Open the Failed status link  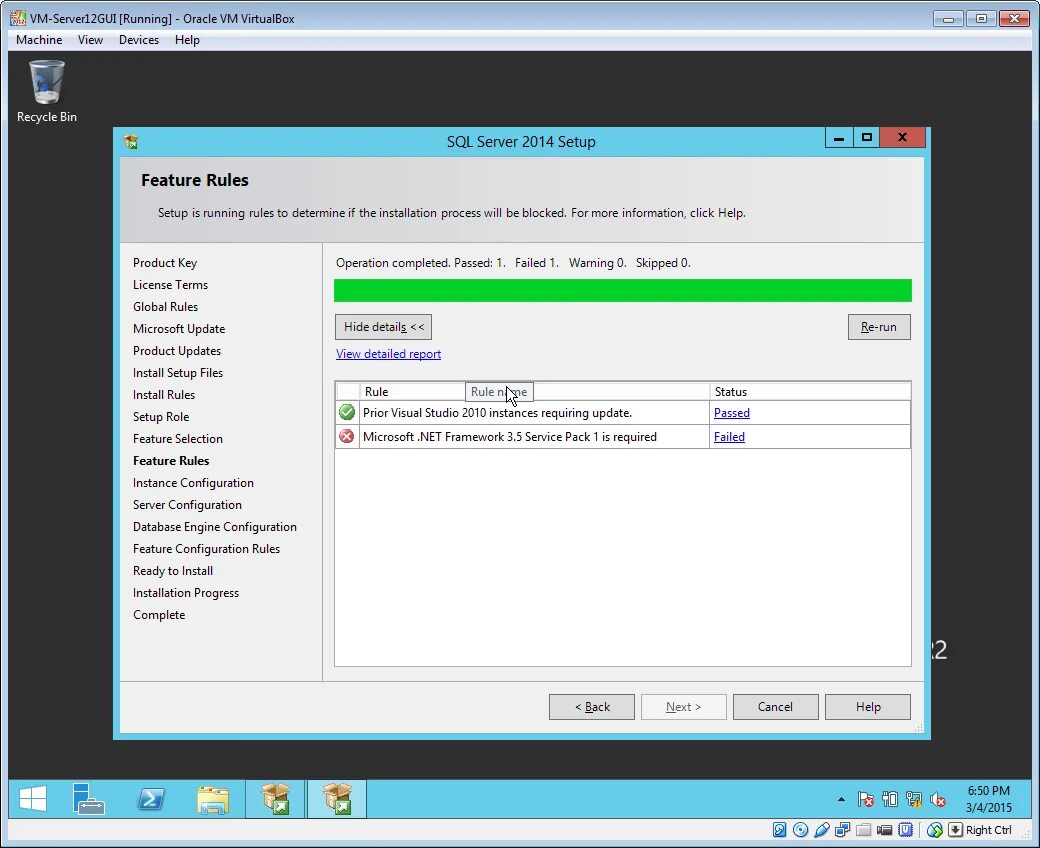[729, 437]
